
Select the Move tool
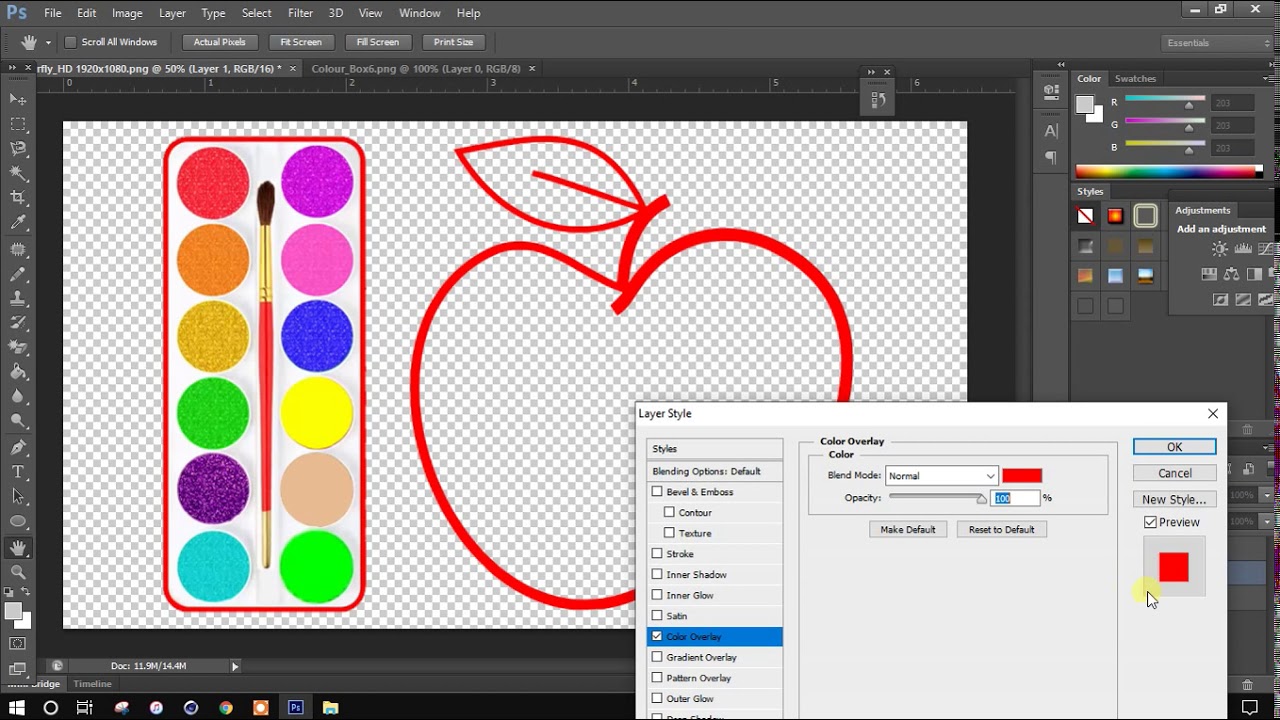[18, 99]
